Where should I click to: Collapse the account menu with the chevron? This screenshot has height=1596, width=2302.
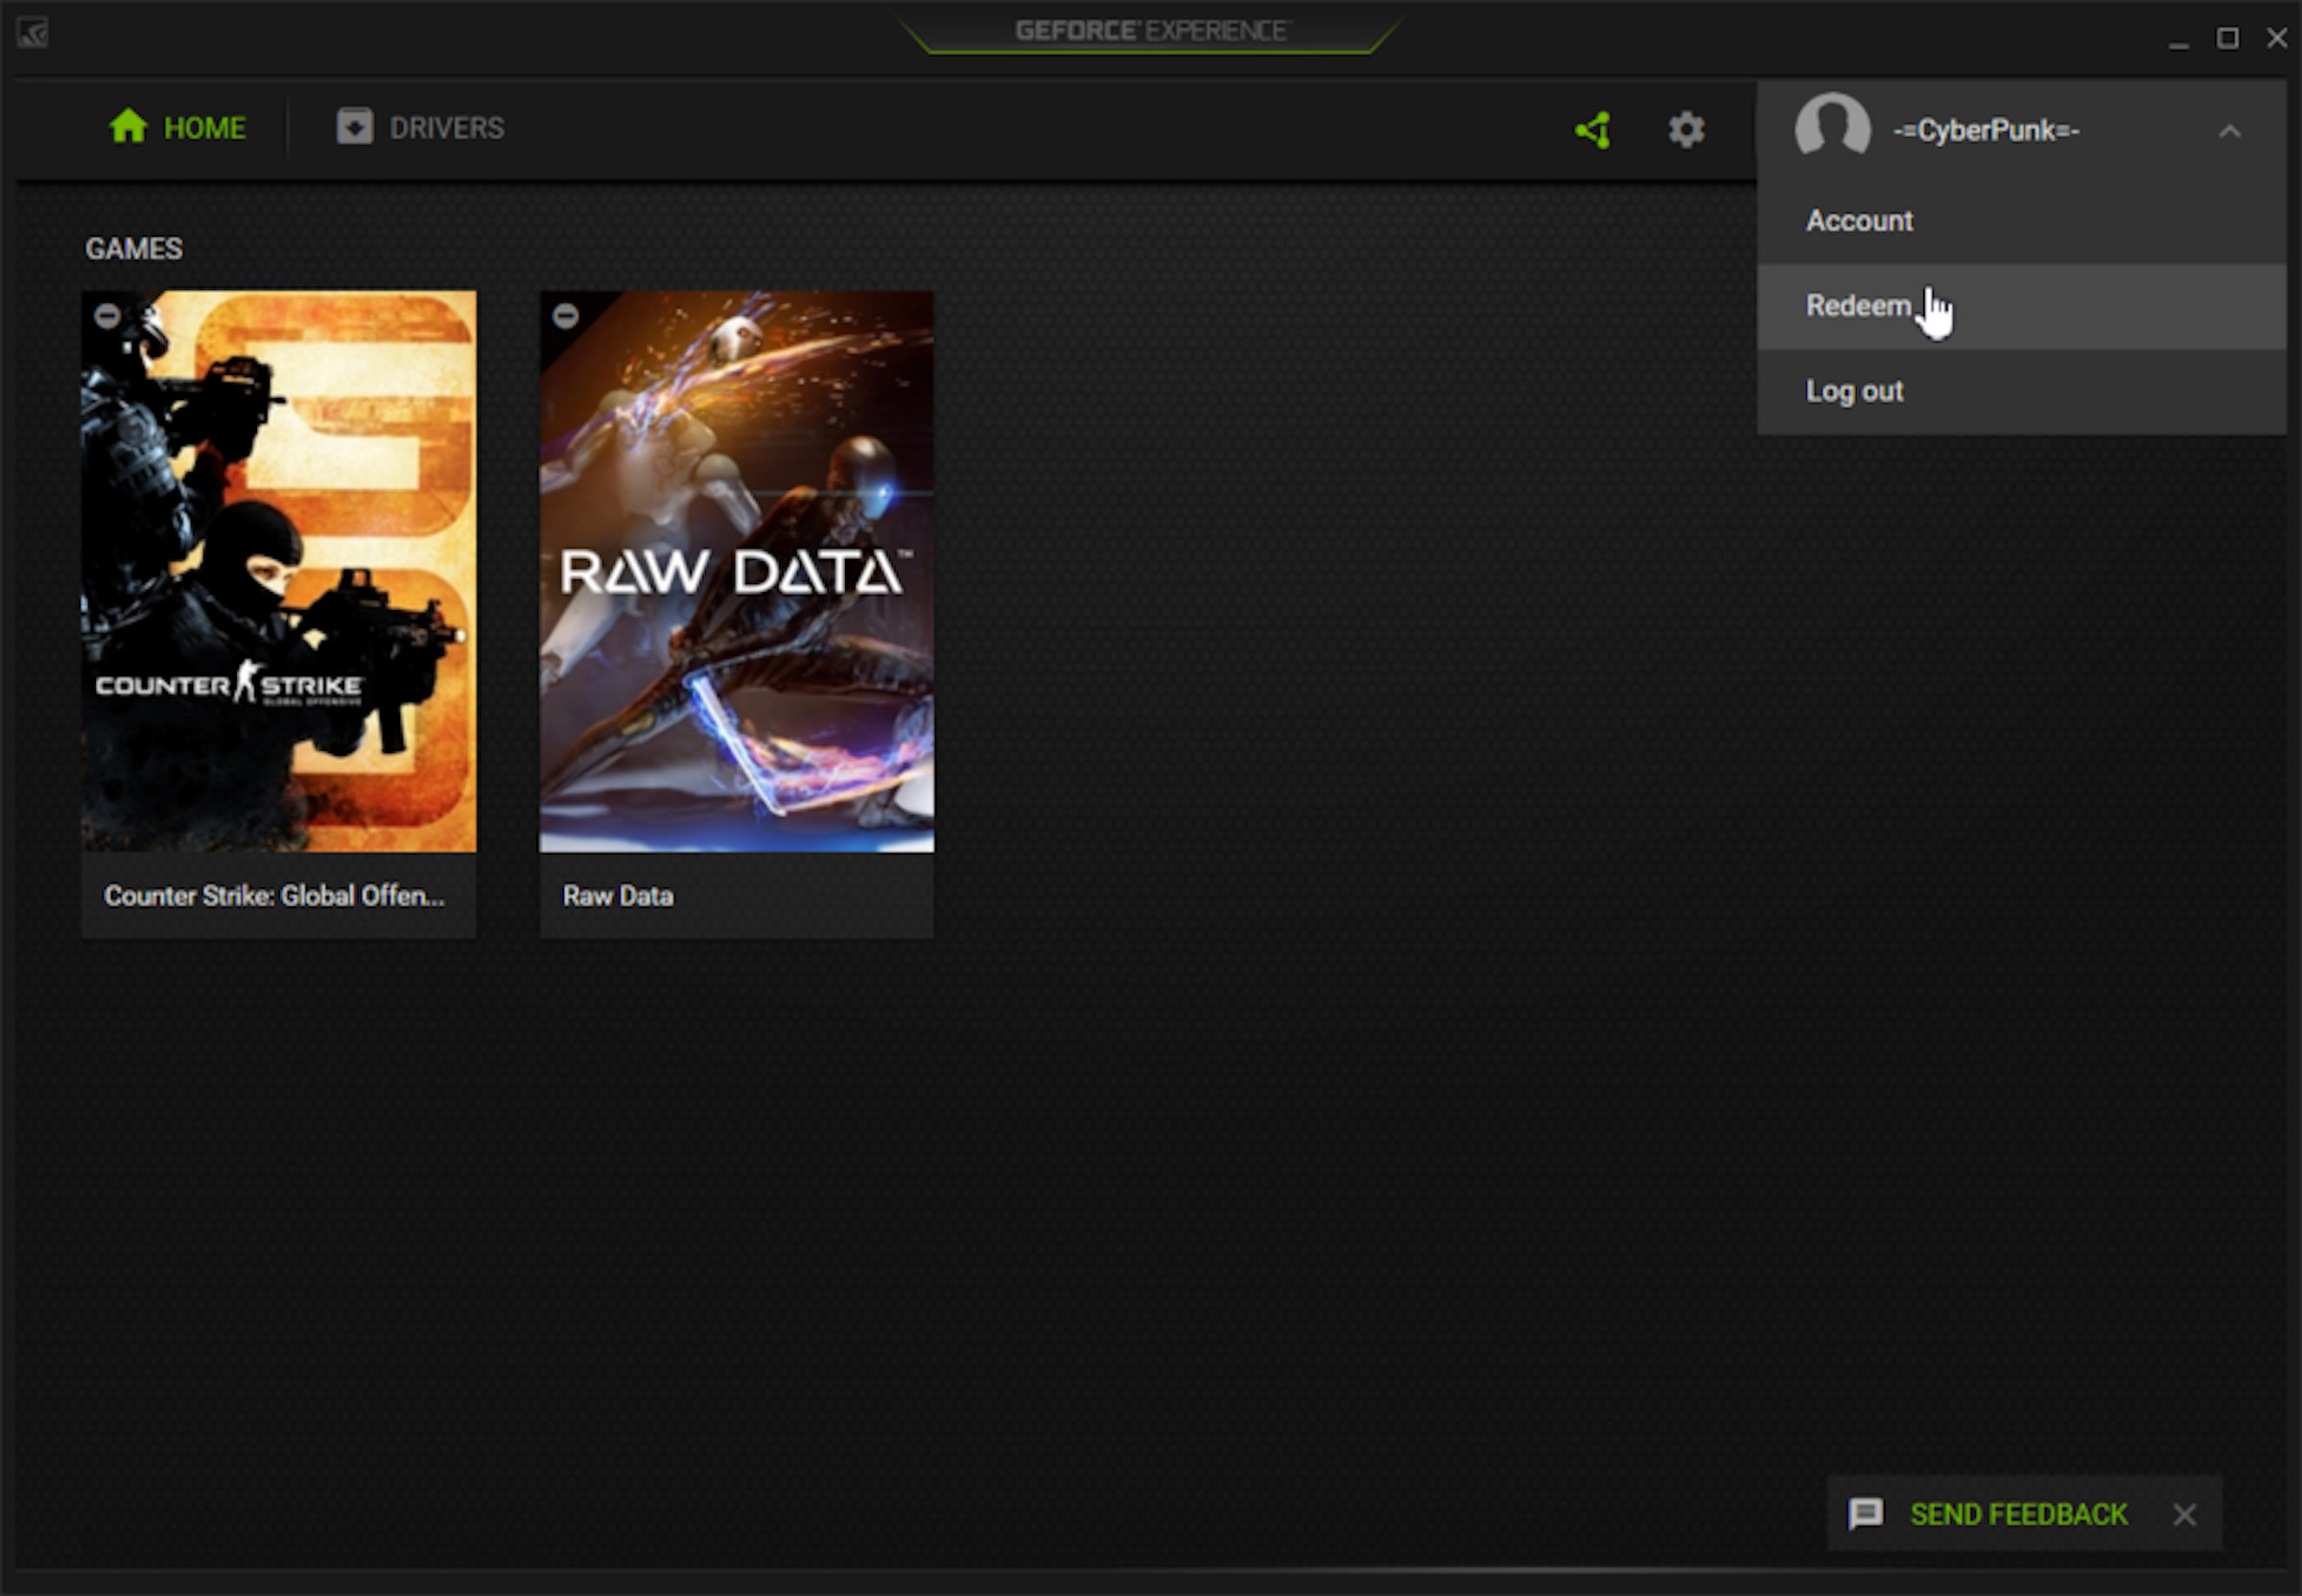pyautogui.click(x=2229, y=131)
